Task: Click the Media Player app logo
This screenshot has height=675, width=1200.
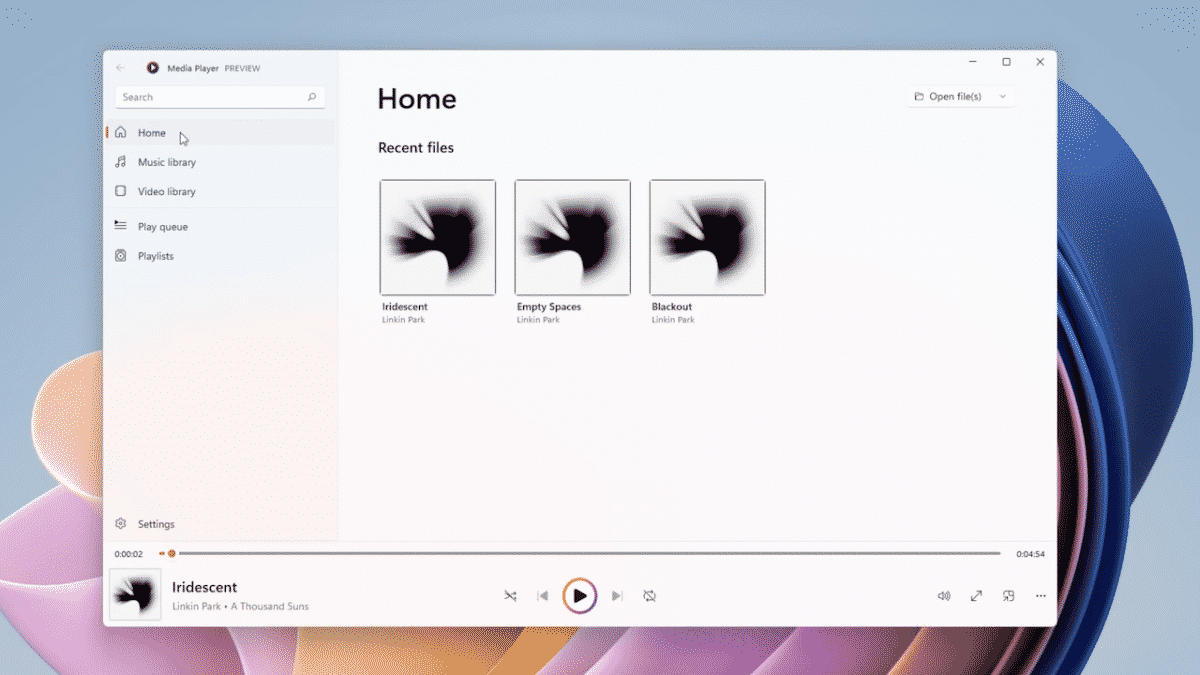Action: tap(152, 68)
